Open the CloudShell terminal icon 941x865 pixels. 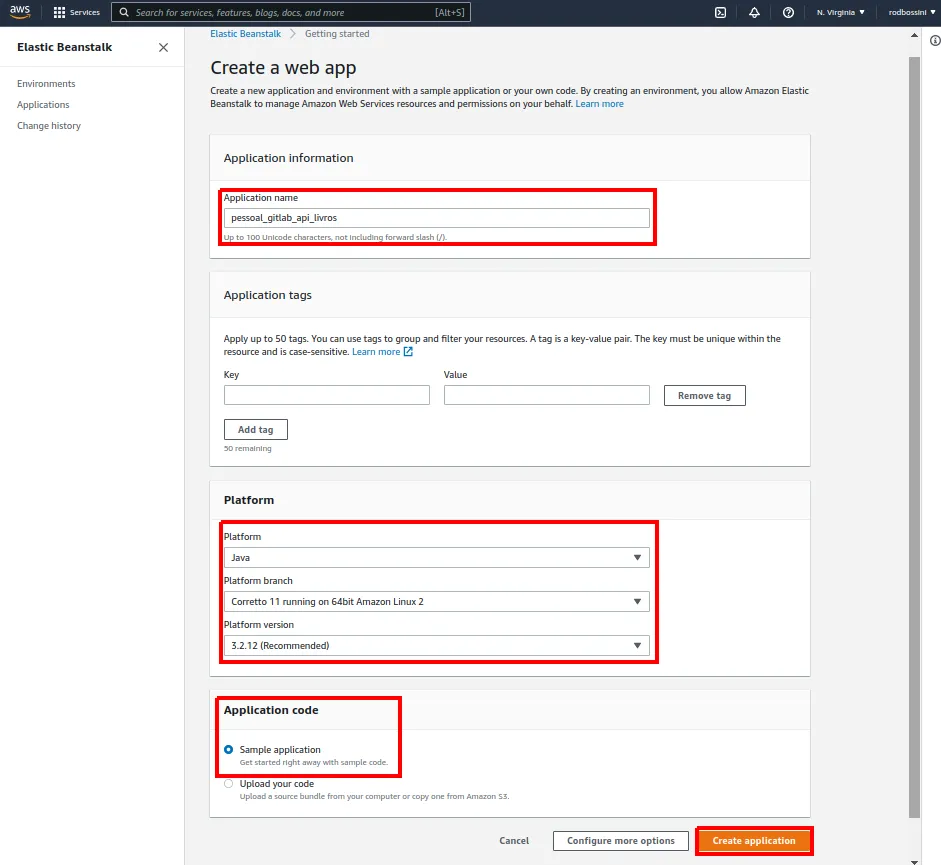pyautogui.click(x=720, y=12)
